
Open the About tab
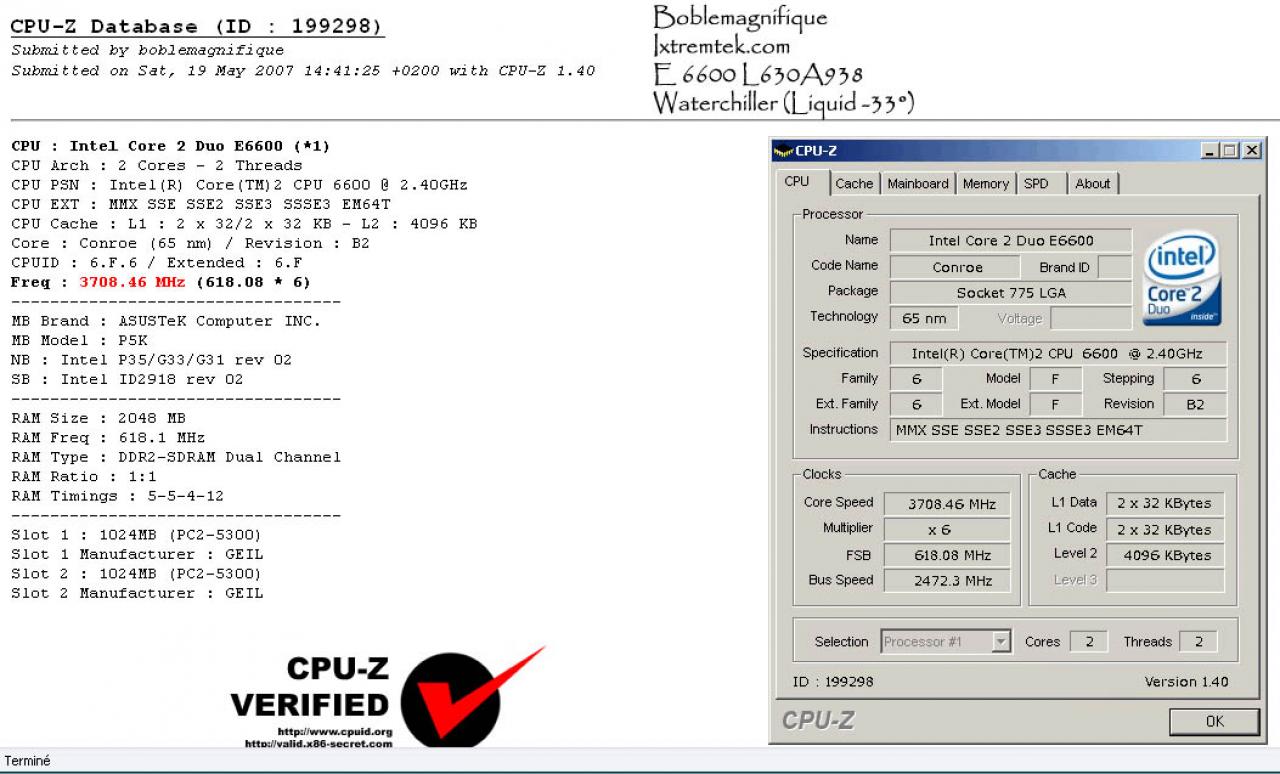(x=1092, y=184)
